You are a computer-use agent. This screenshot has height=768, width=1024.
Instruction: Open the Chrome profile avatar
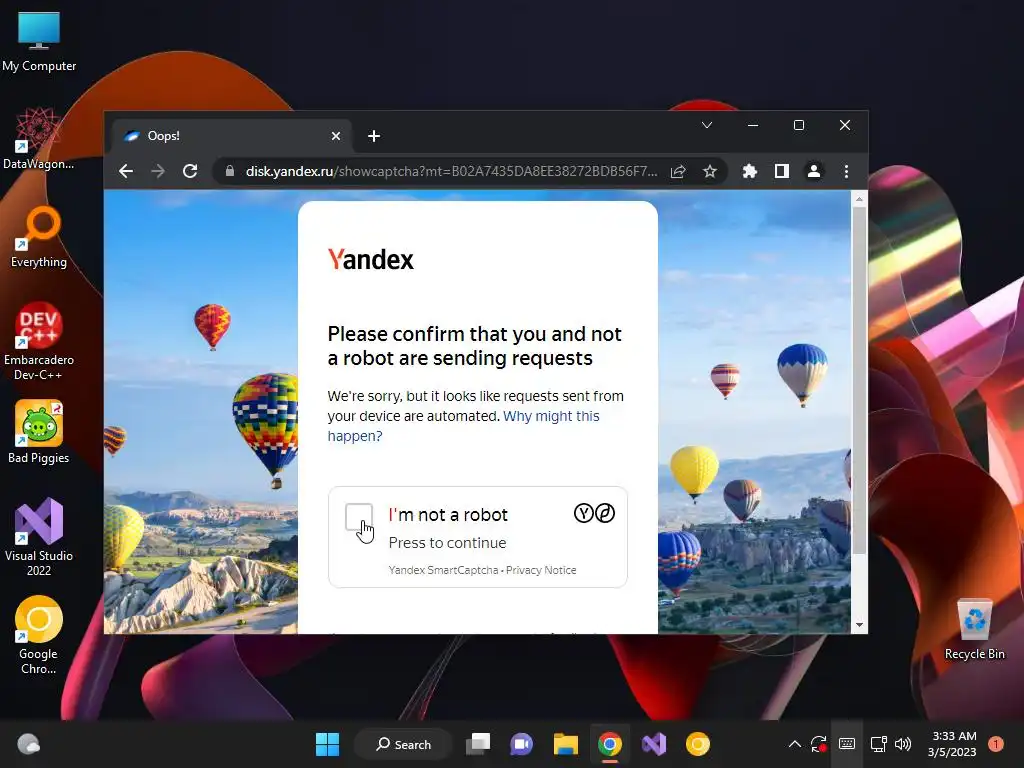click(814, 171)
